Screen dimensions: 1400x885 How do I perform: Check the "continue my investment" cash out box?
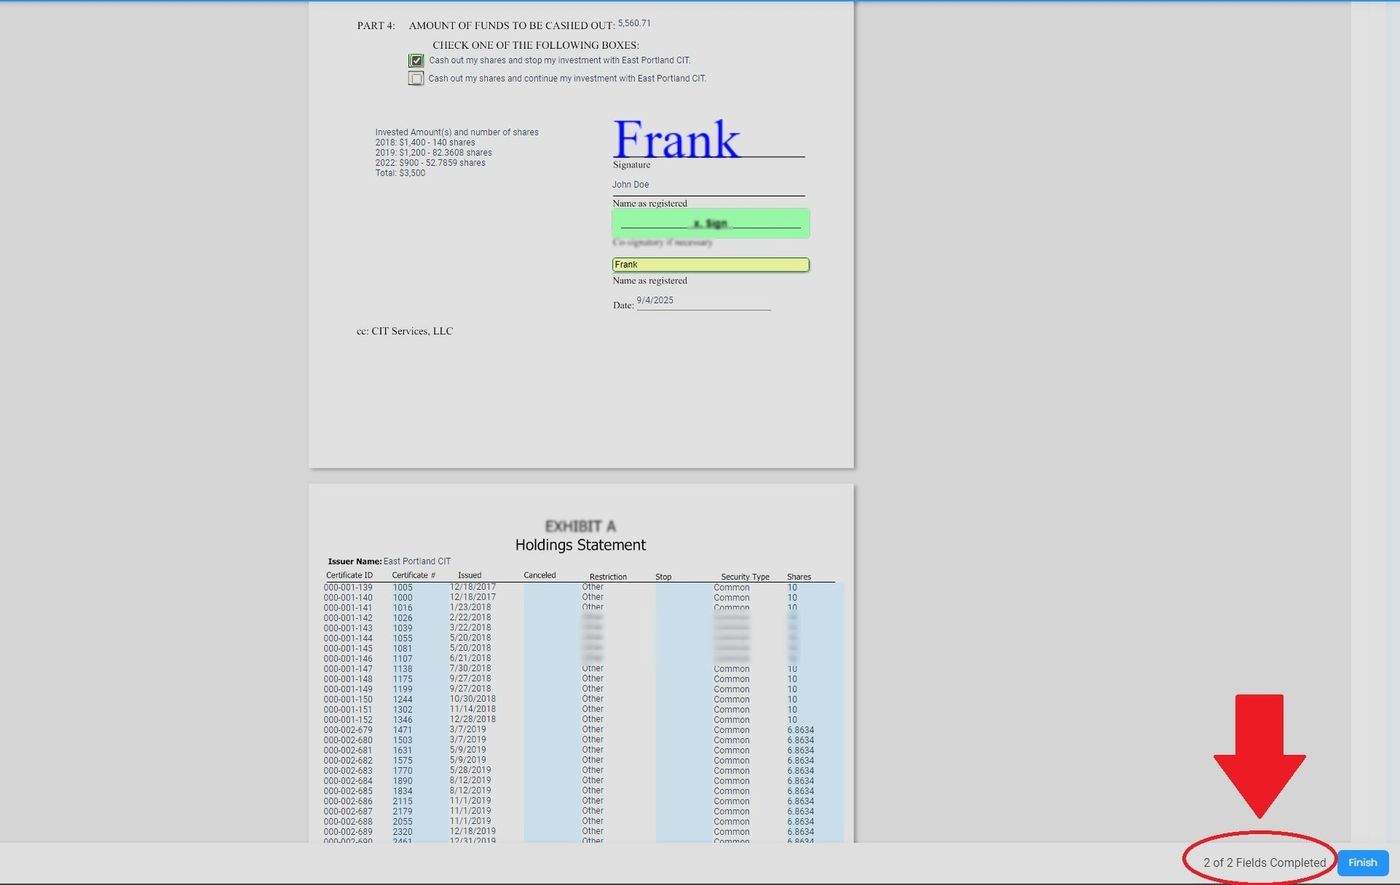416,79
